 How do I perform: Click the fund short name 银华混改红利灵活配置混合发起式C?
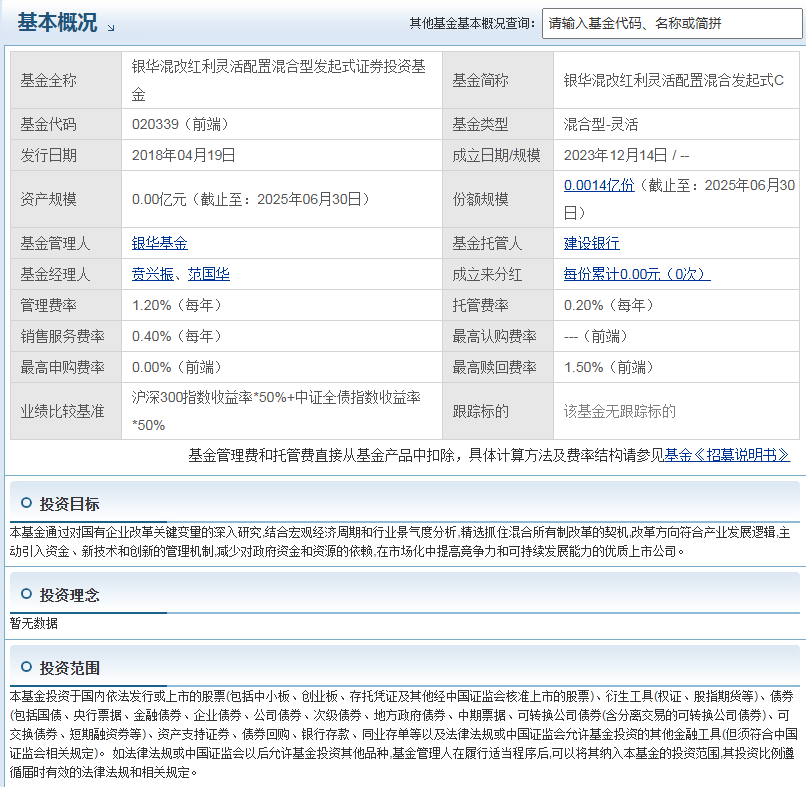(x=674, y=80)
